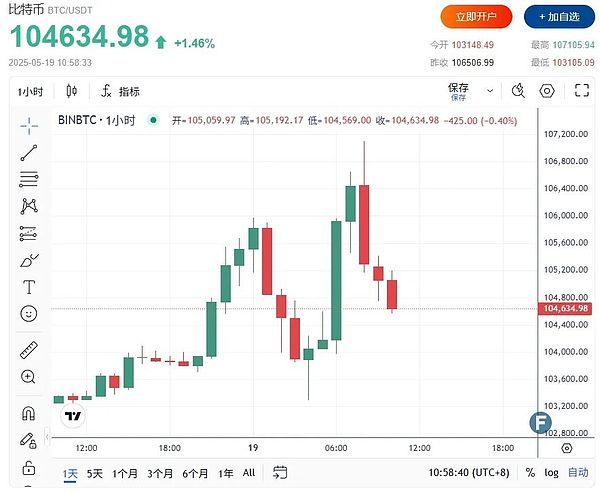Select the 1个月 range tab
This screenshot has width=600, height=493.
pyautogui.click(x=125, y=473)
